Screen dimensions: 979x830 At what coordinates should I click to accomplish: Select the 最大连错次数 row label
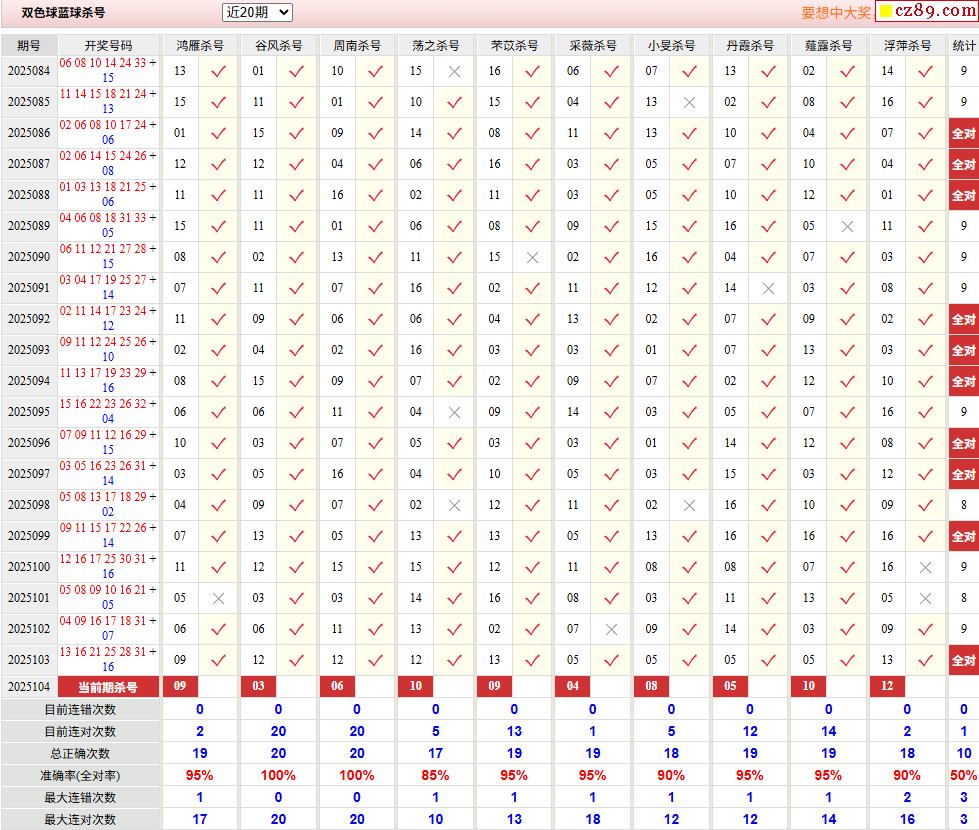pyautogui.click(x=81, y=798)
